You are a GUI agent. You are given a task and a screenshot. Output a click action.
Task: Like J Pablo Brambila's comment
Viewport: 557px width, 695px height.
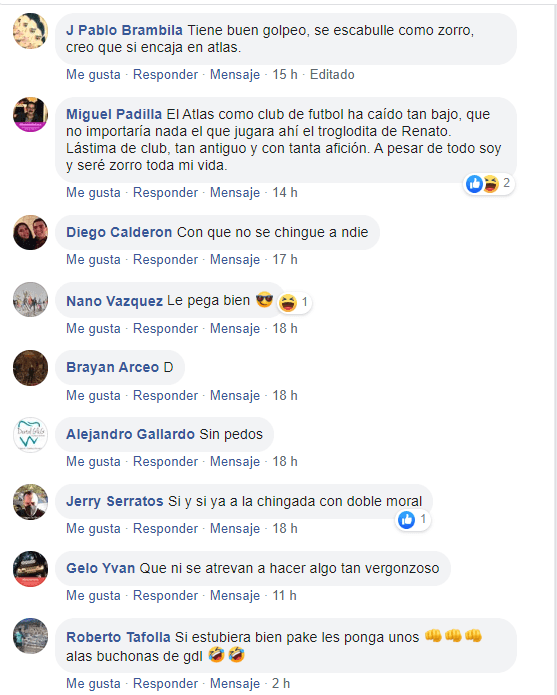[93, 74]
